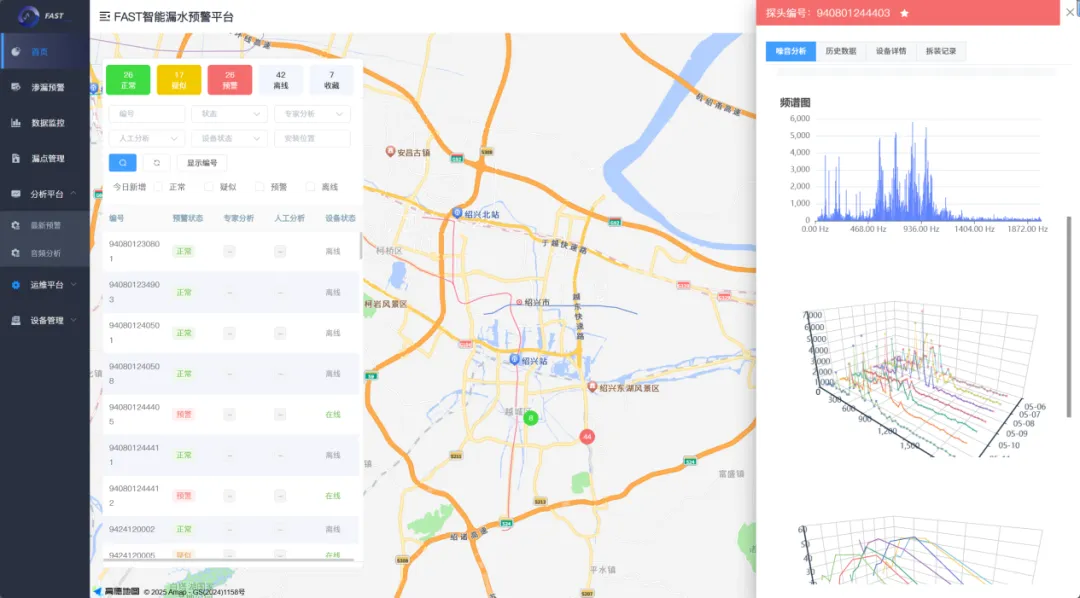Click the red cluster marker labeled 44
The width and height of the screenshot is (1080, 598).
tap(587, 437)
